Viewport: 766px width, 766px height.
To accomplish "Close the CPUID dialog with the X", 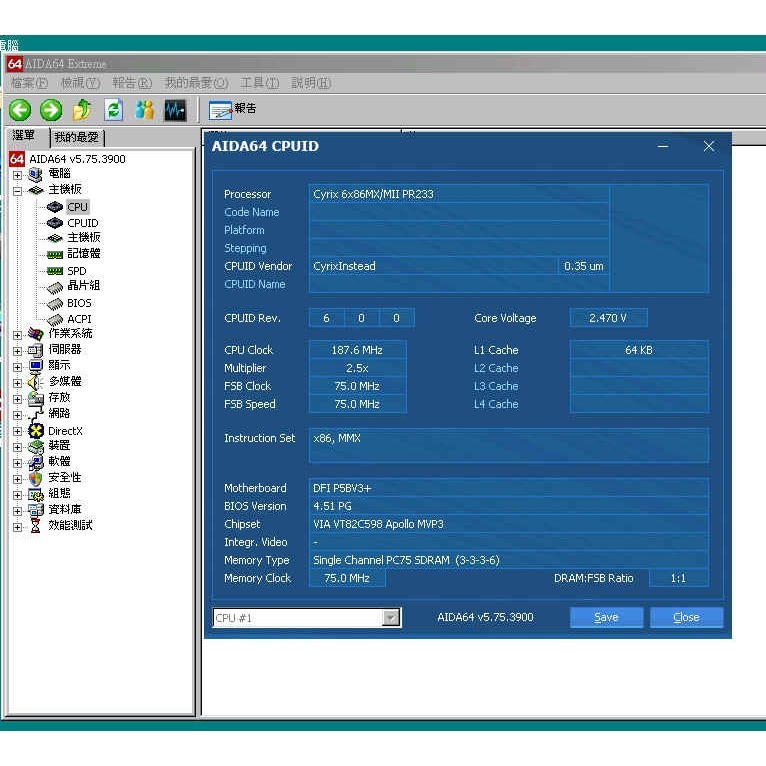I will (709, 146).
